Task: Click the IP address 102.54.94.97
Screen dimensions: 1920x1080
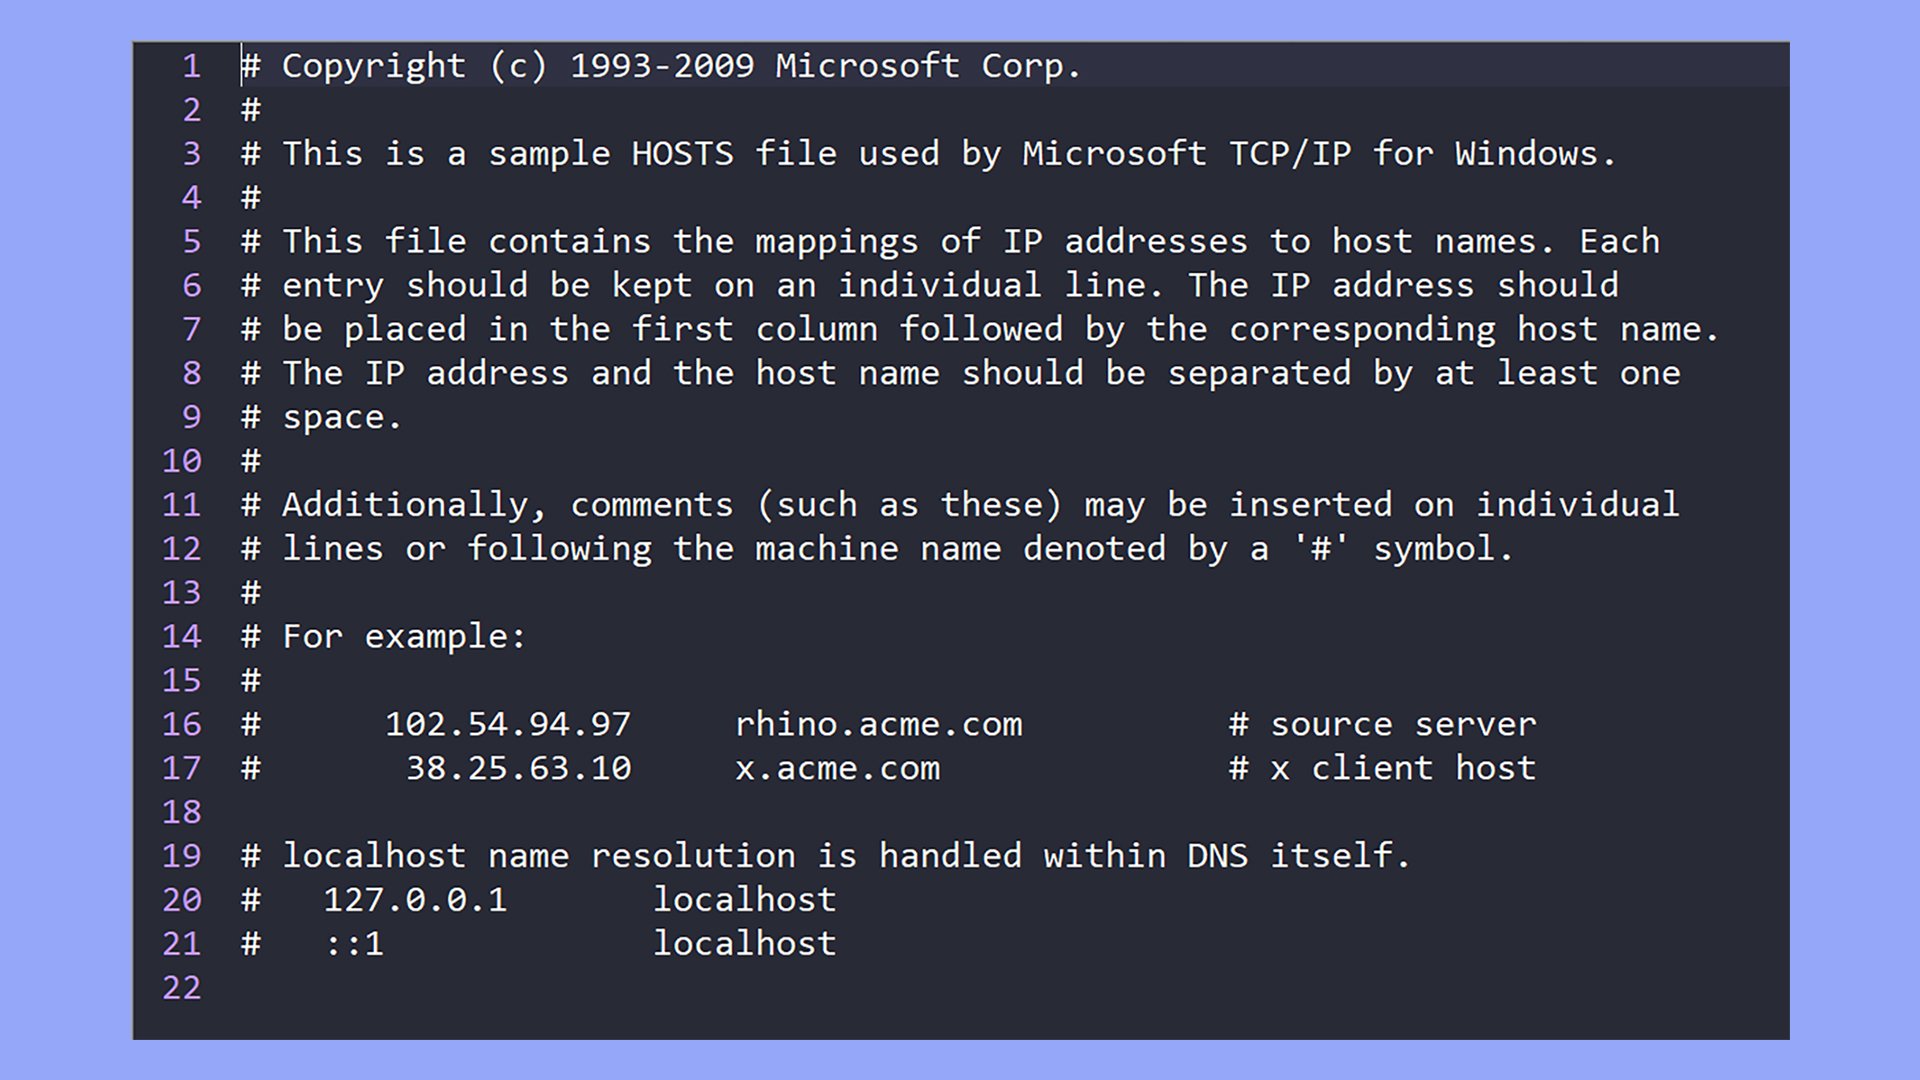Action: (508, 724)
